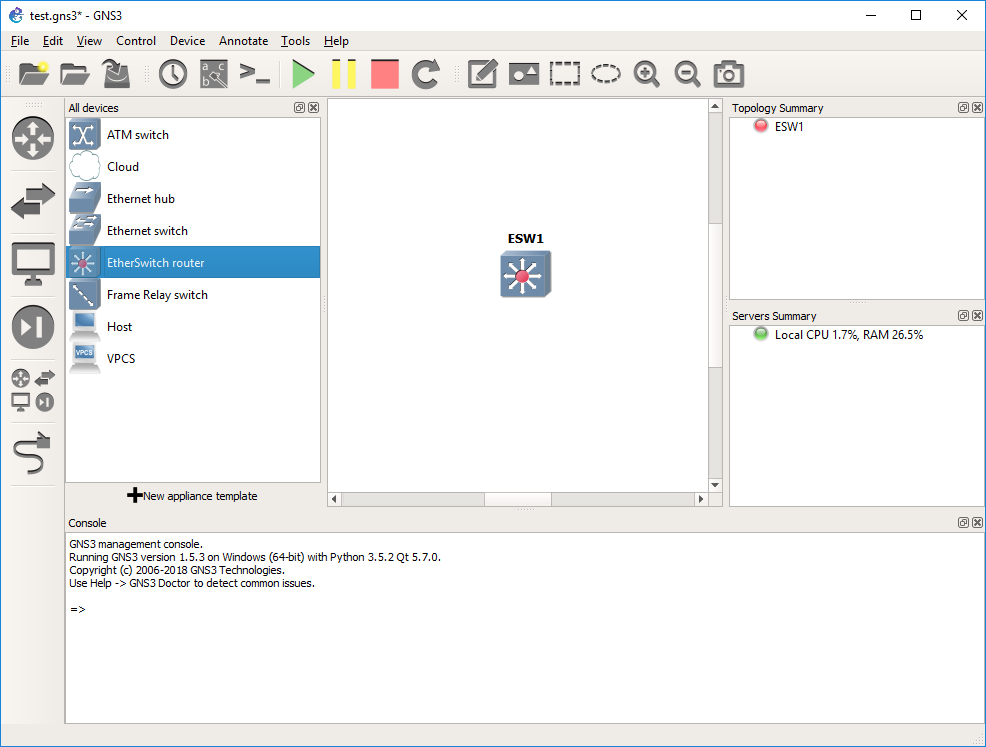Click canvas horizontal scrollbar right arrow

click(x=701, y=499)
